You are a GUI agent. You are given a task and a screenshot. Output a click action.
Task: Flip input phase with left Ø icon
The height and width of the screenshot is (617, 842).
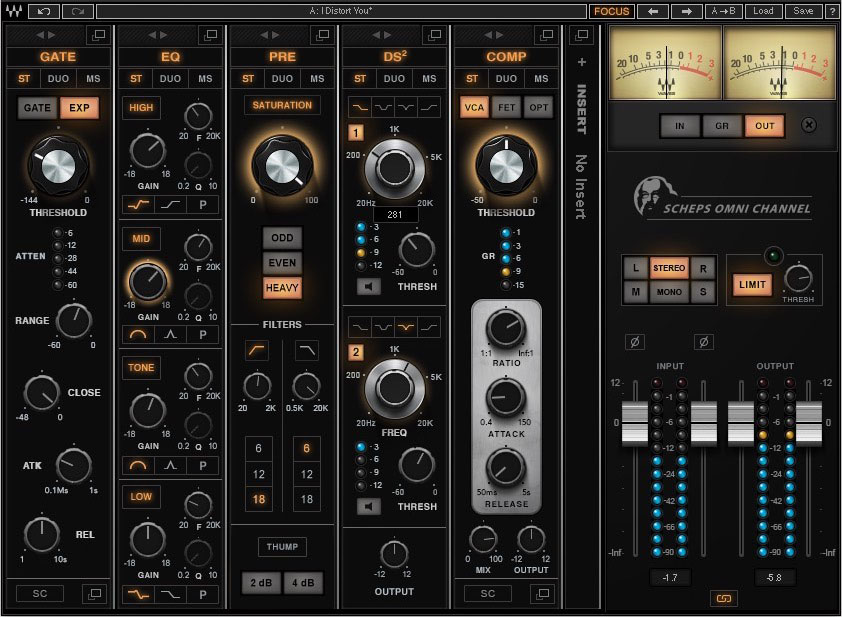click(635, 342)
